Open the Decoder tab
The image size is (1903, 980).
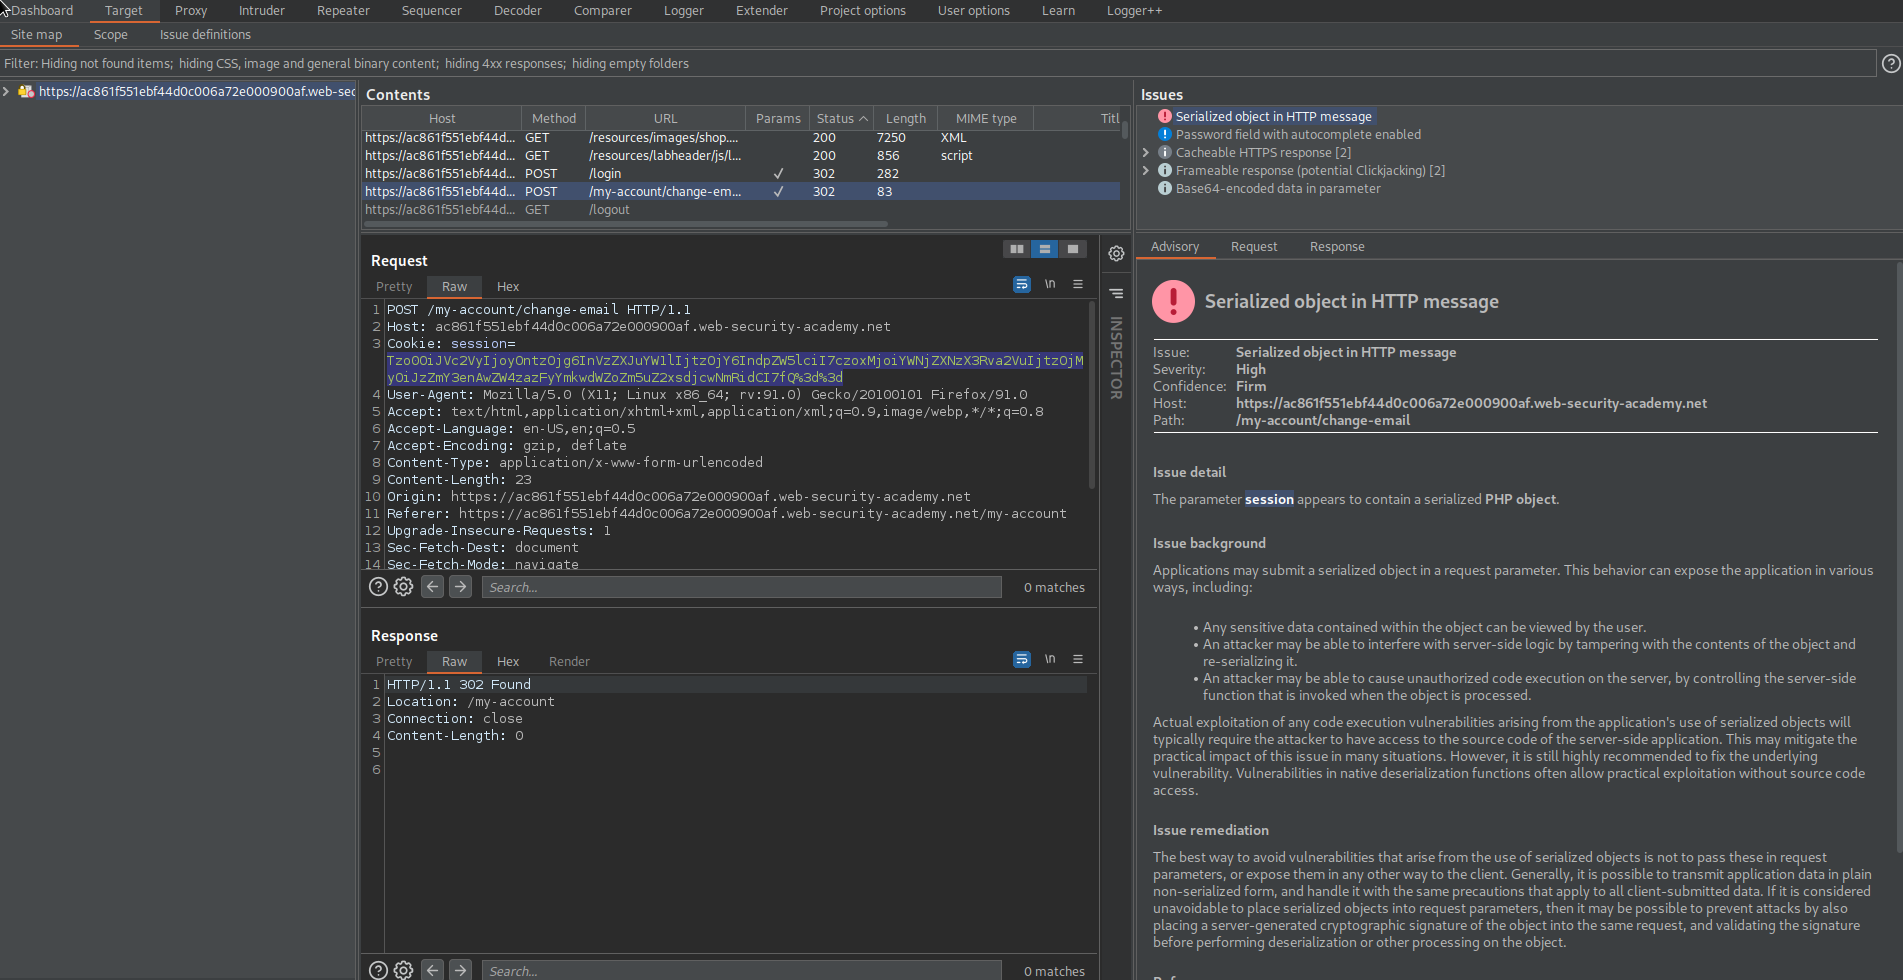point(518,11)
